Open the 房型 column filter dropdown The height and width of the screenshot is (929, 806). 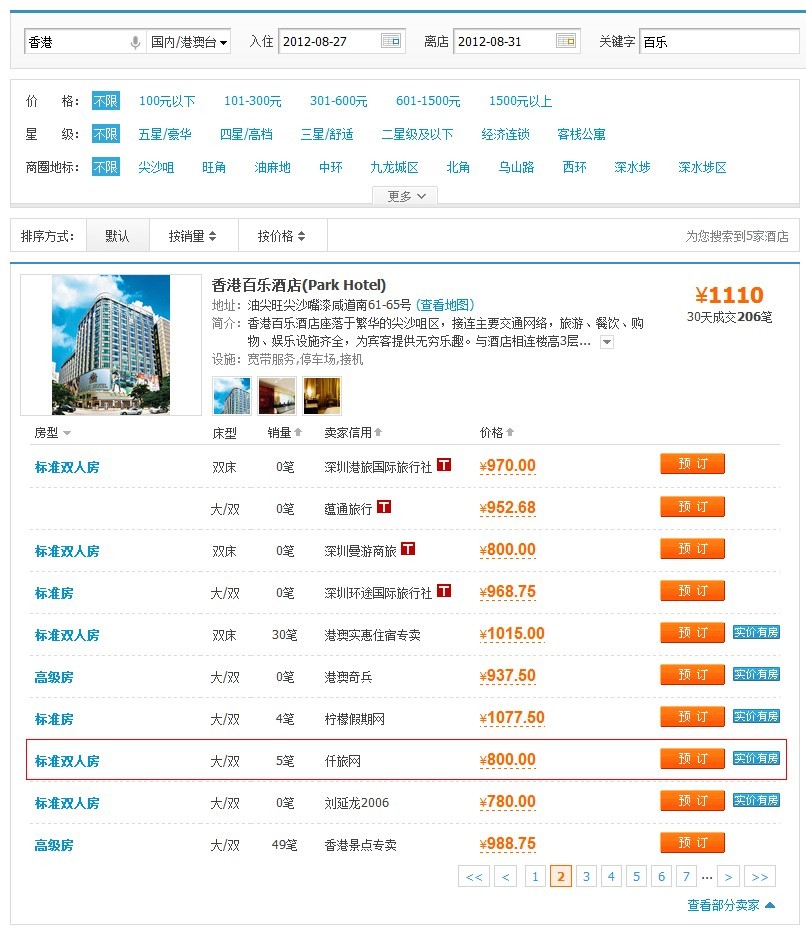[x=66, y=433]
